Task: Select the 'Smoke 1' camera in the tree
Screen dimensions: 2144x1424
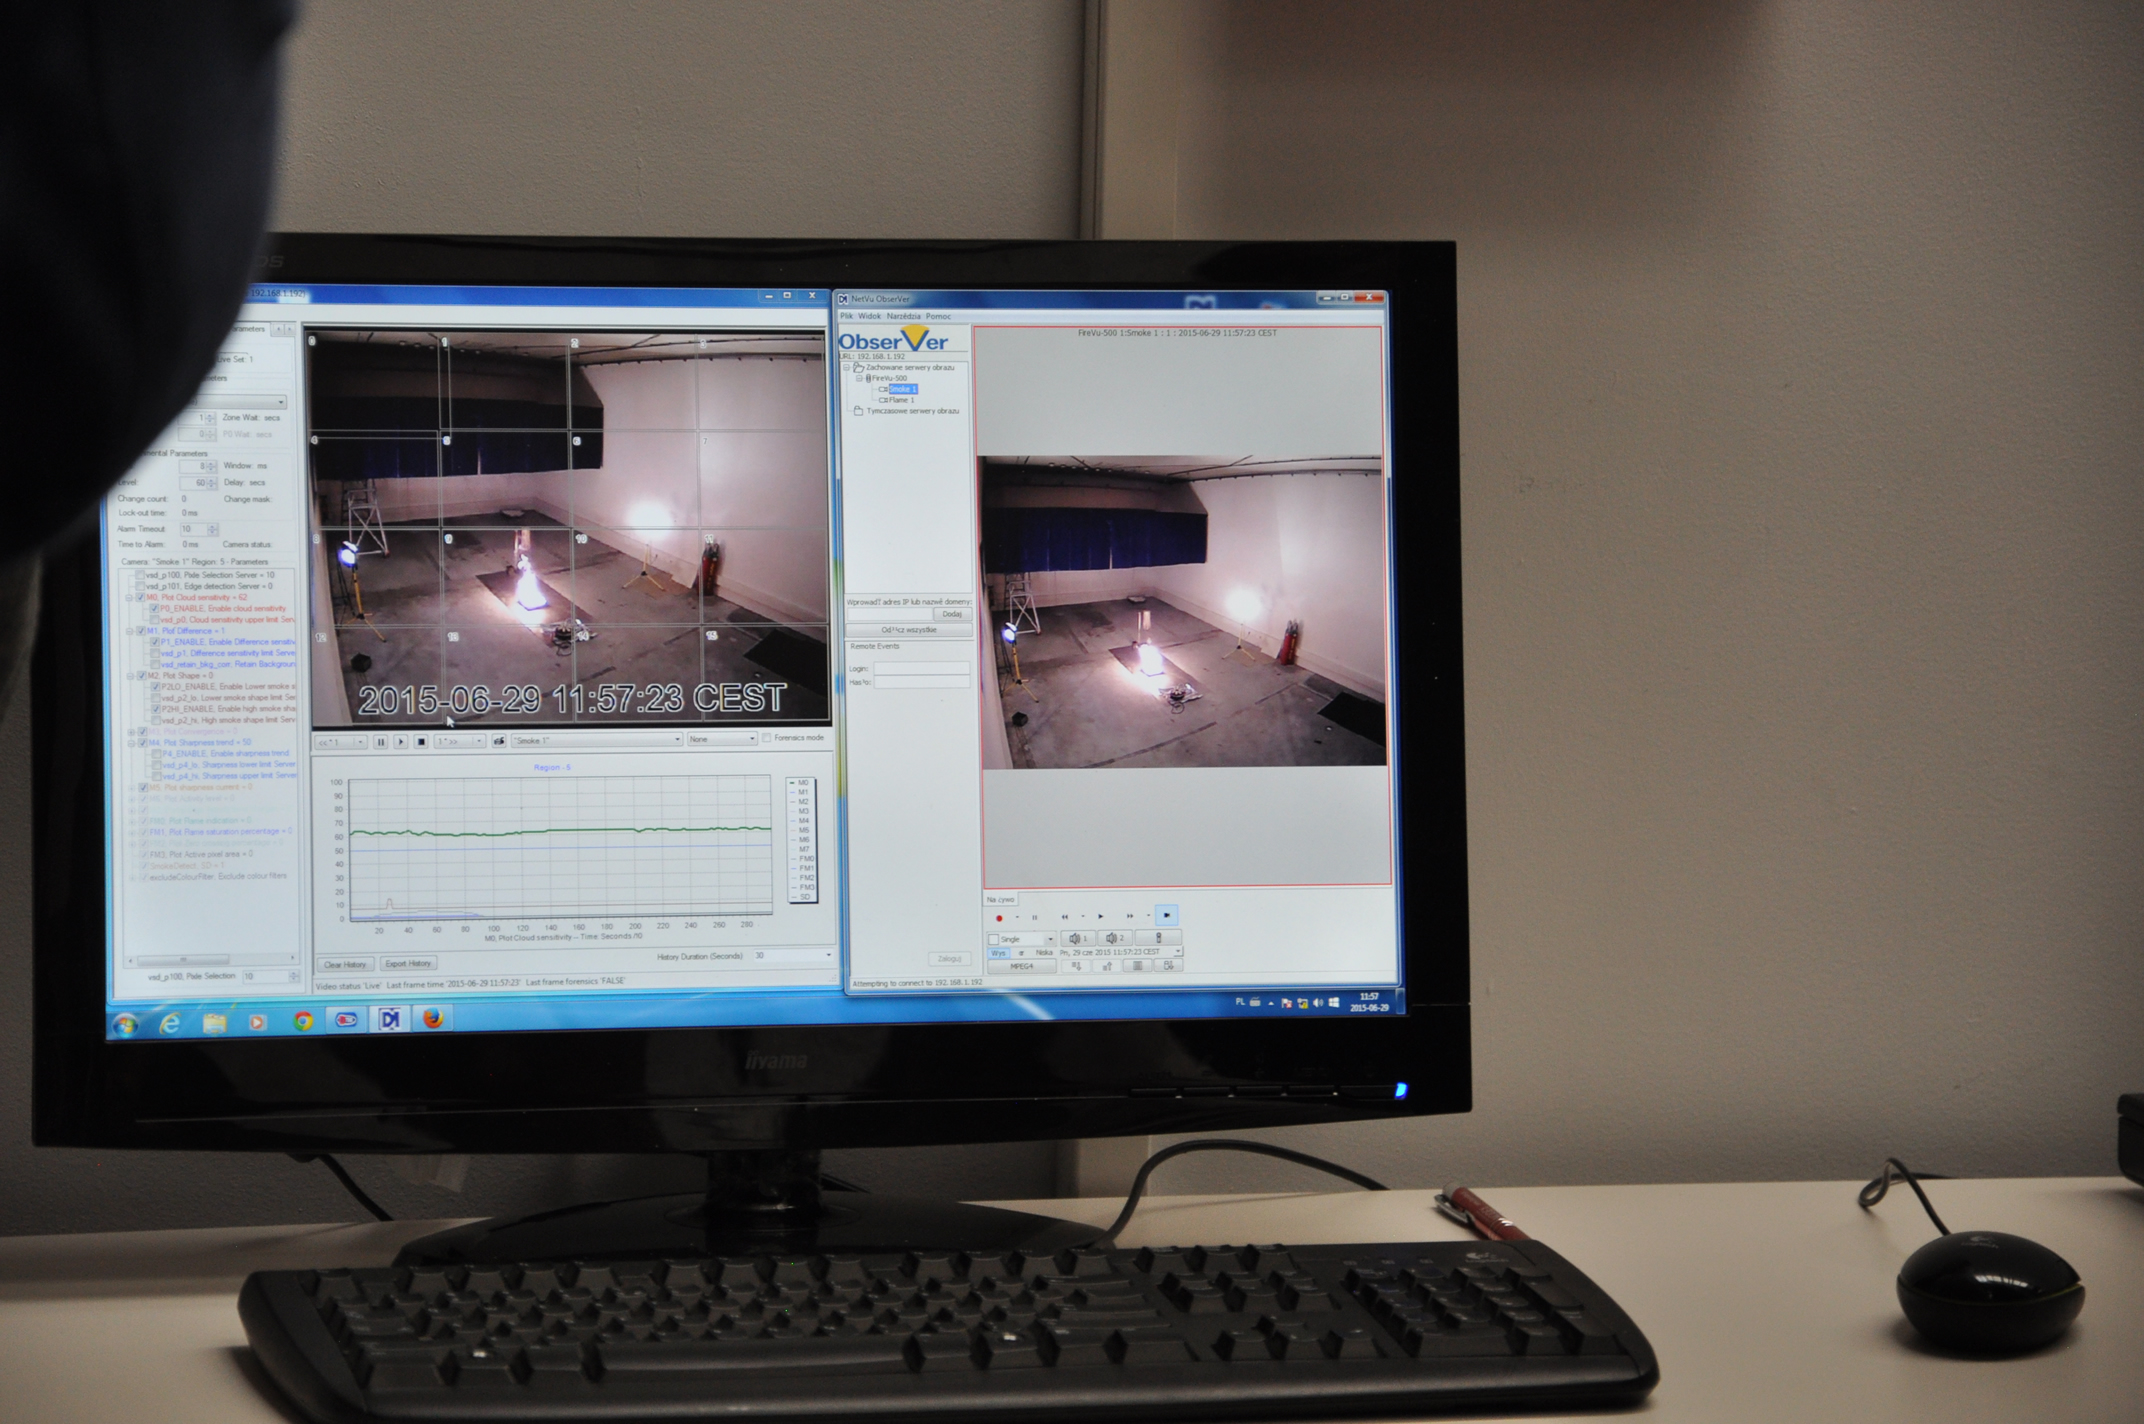Action: click(x=903, y=389)
